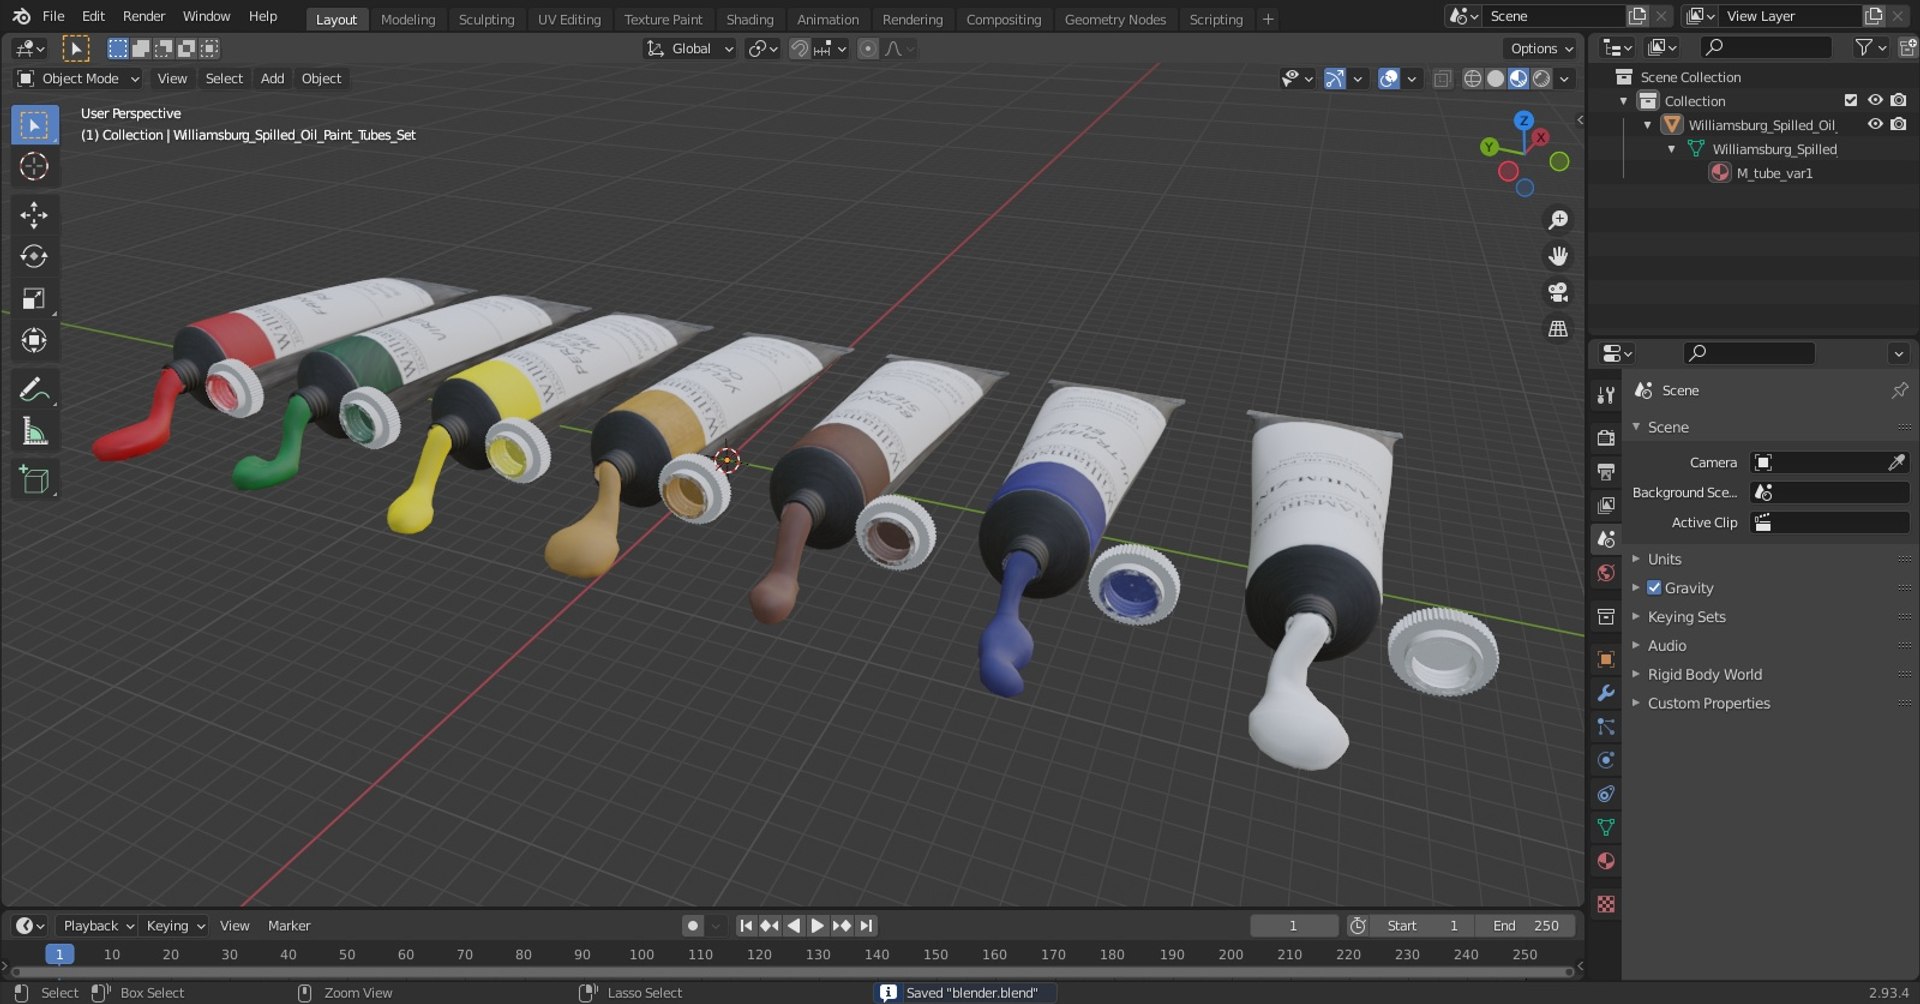Toggle snapping magnet icon
This screenshot has height=1004, width=1920.
[x=800, y=48]
